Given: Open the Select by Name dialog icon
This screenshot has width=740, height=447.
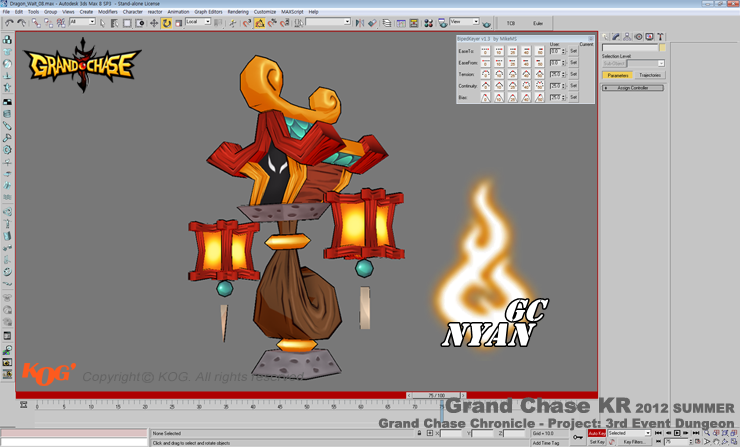Looking at the screenshot, I should pyautogui.click(x=115, y=23).
